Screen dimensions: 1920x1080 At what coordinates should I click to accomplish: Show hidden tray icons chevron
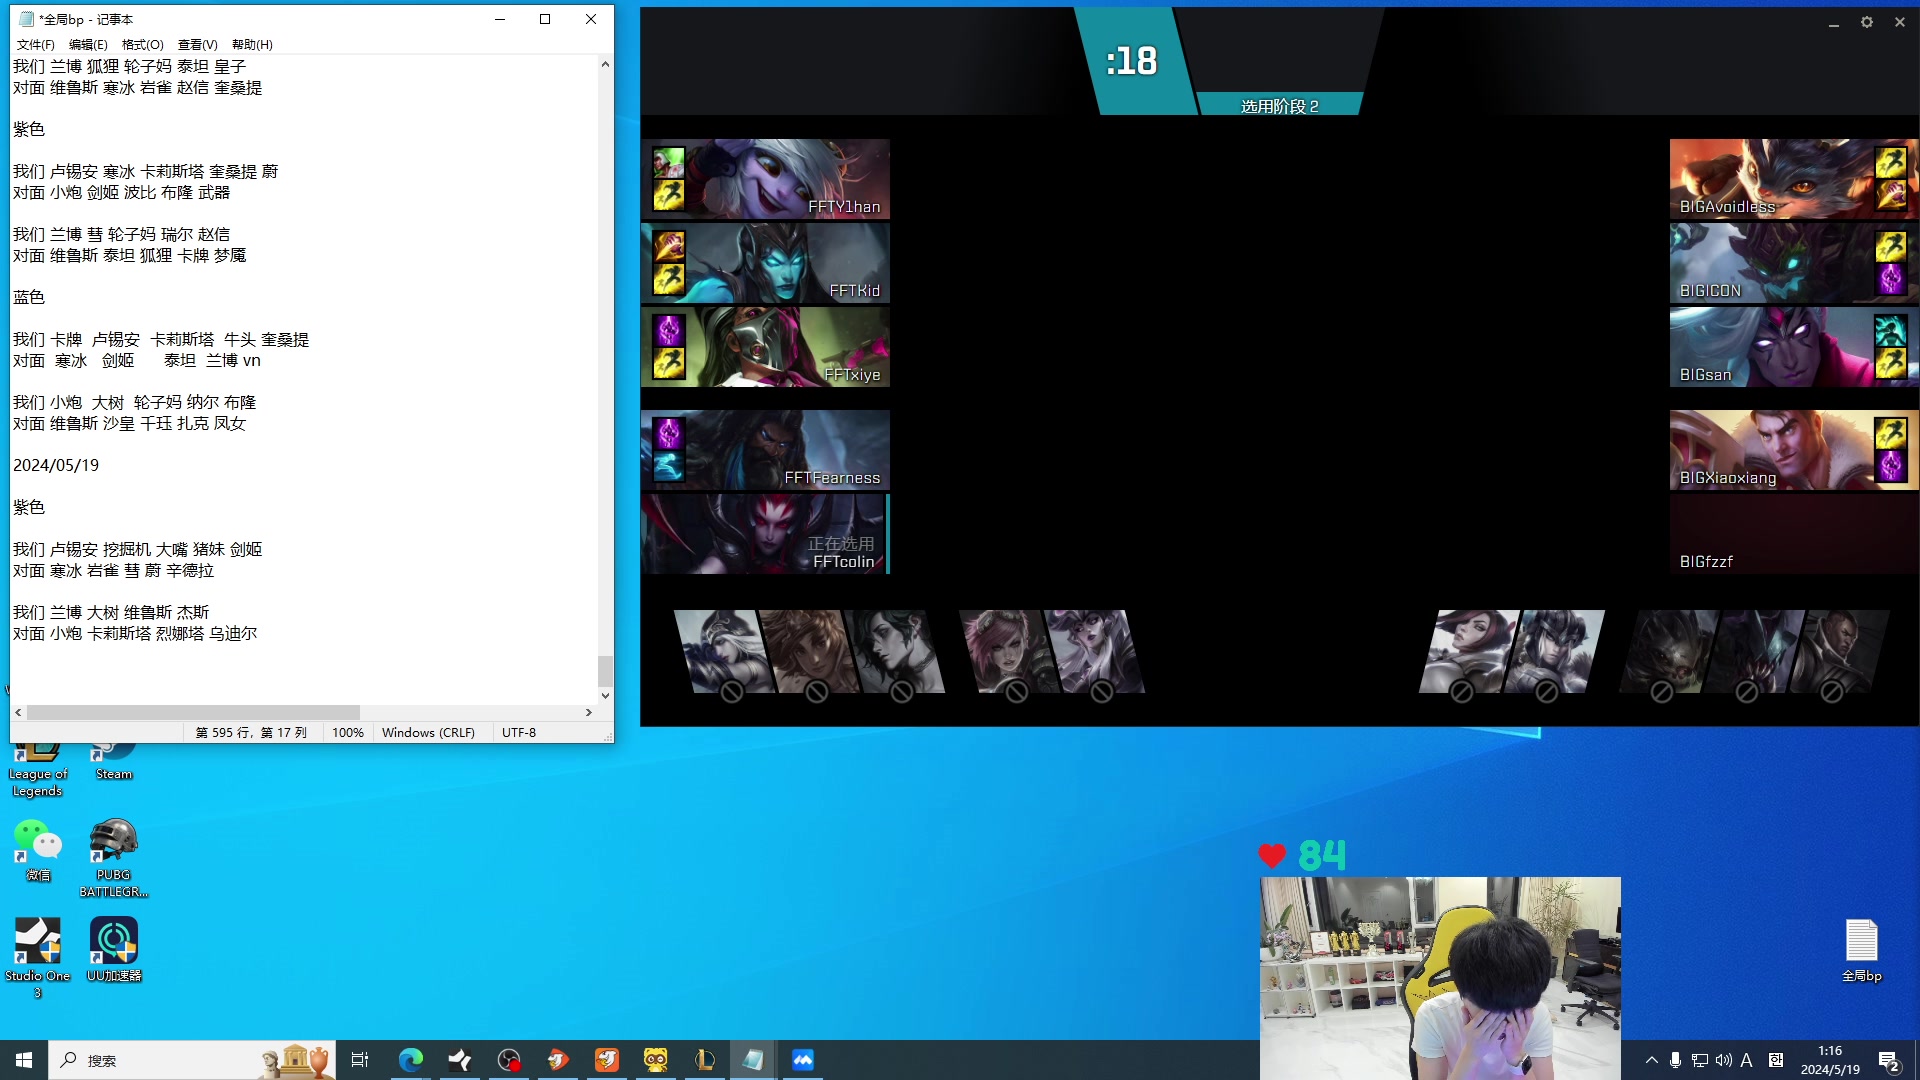click(x=1651, y=1060)
